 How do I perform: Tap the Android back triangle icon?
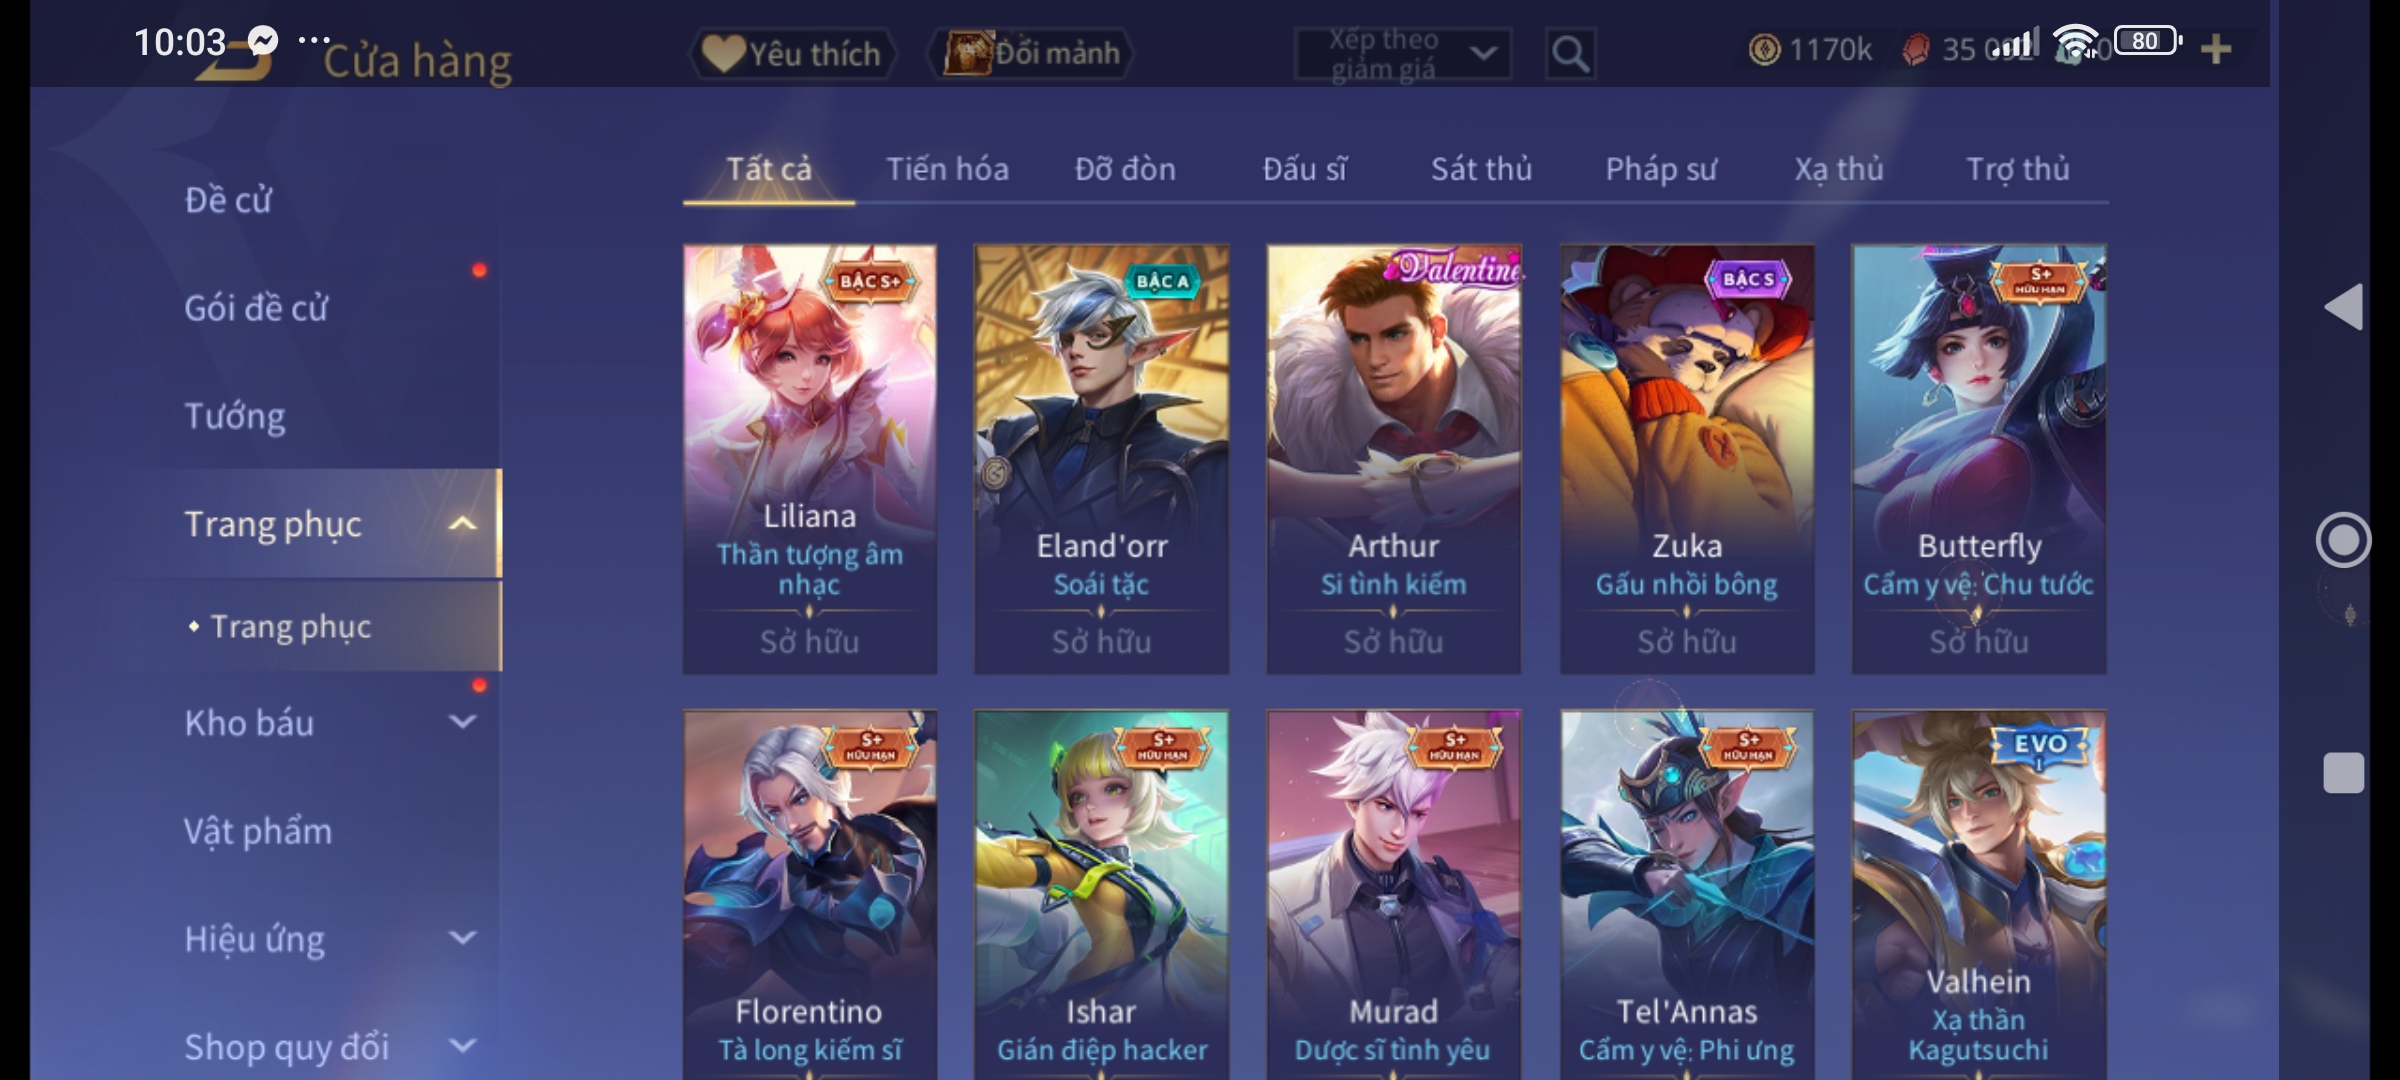[2343, 306]
